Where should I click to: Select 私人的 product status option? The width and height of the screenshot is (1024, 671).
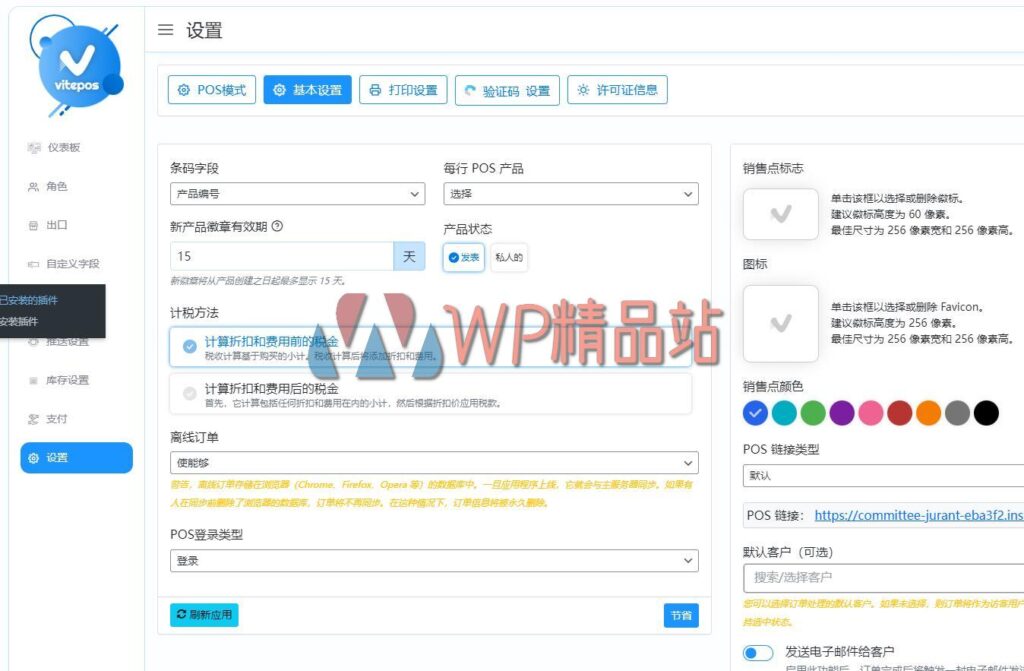512,257
